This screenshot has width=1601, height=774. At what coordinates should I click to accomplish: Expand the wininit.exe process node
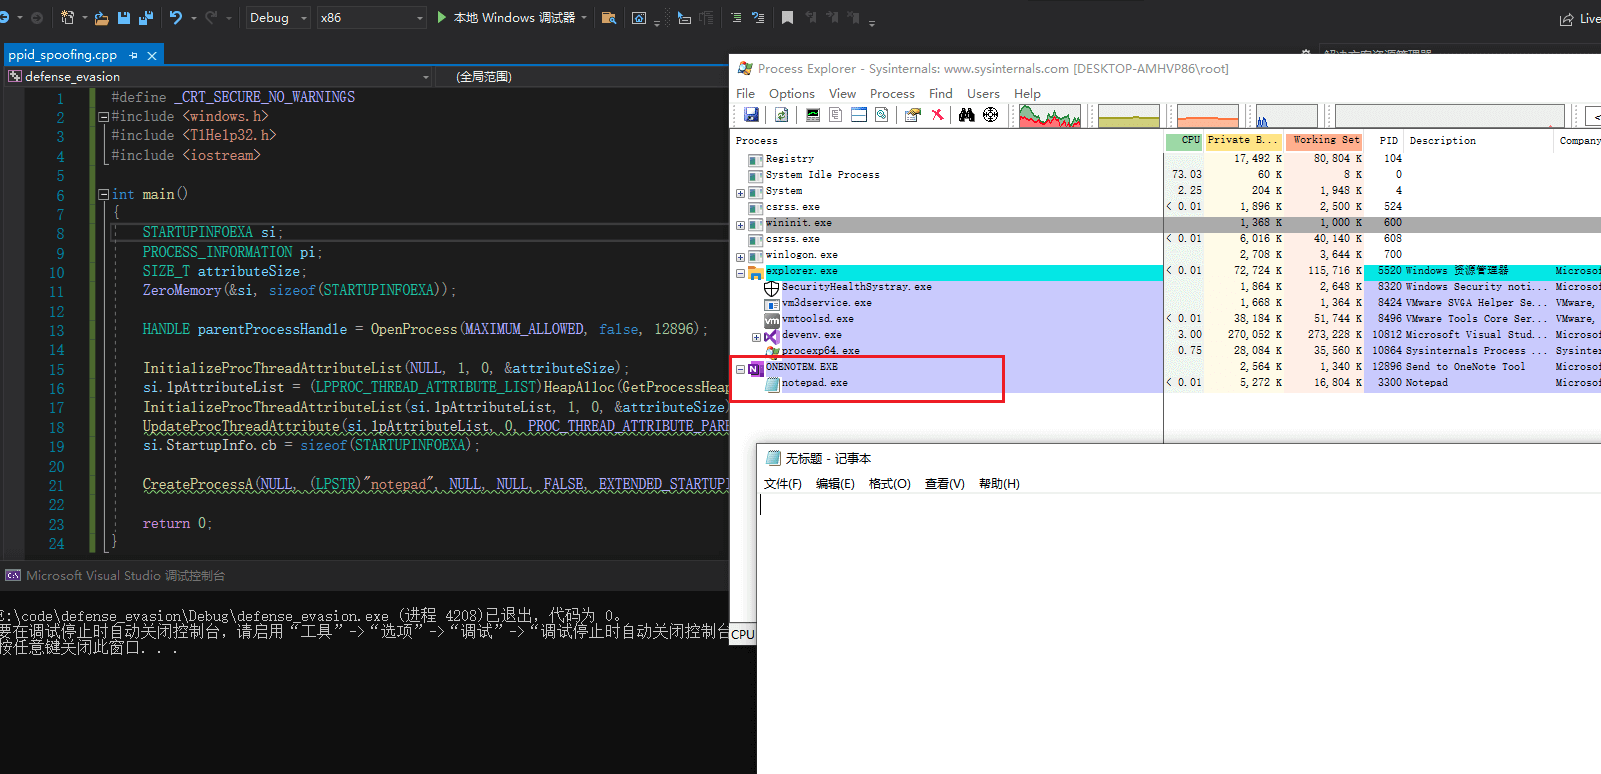pos(740,225)
